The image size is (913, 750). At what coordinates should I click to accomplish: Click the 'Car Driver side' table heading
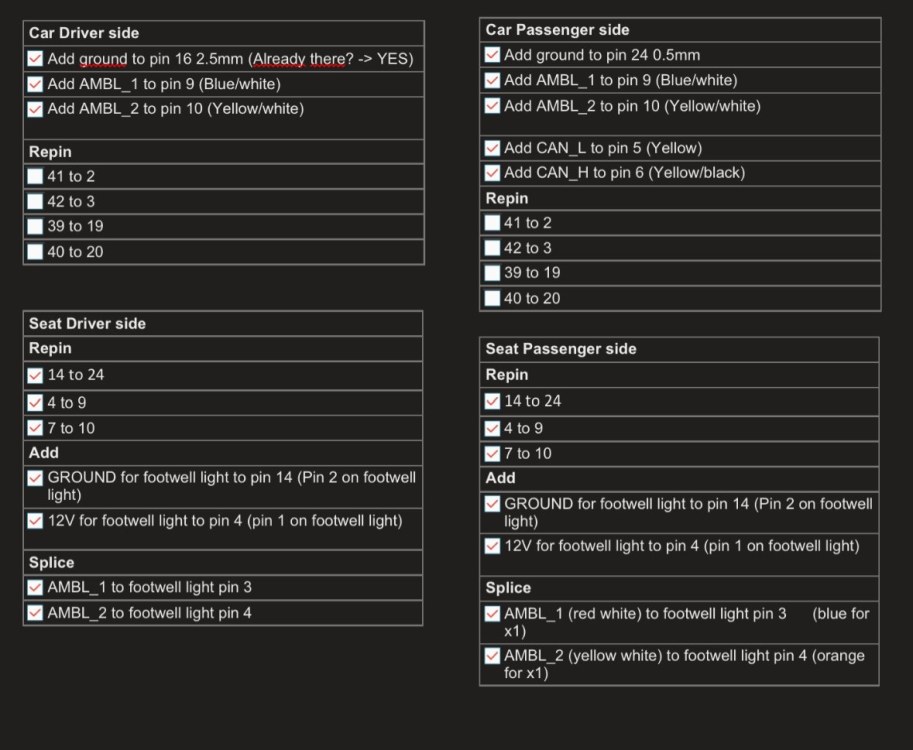click(84, 33)
